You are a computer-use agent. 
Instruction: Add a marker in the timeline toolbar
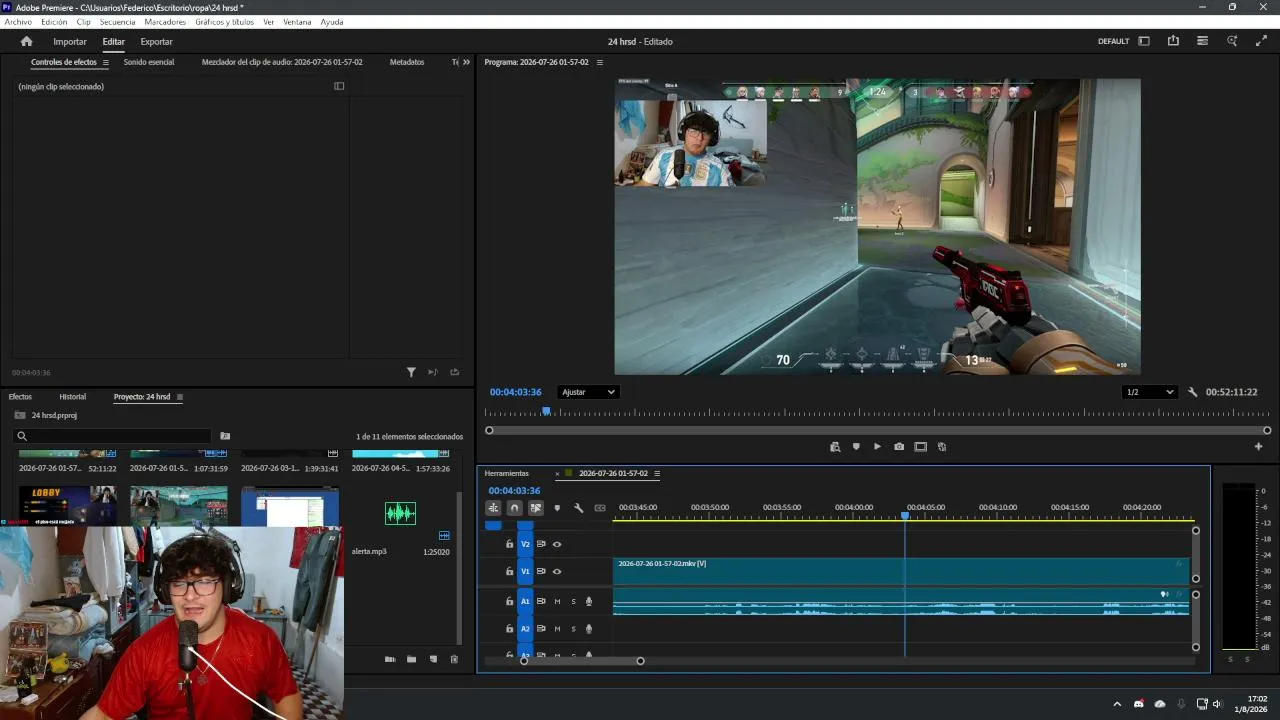(x=557, y=508)
